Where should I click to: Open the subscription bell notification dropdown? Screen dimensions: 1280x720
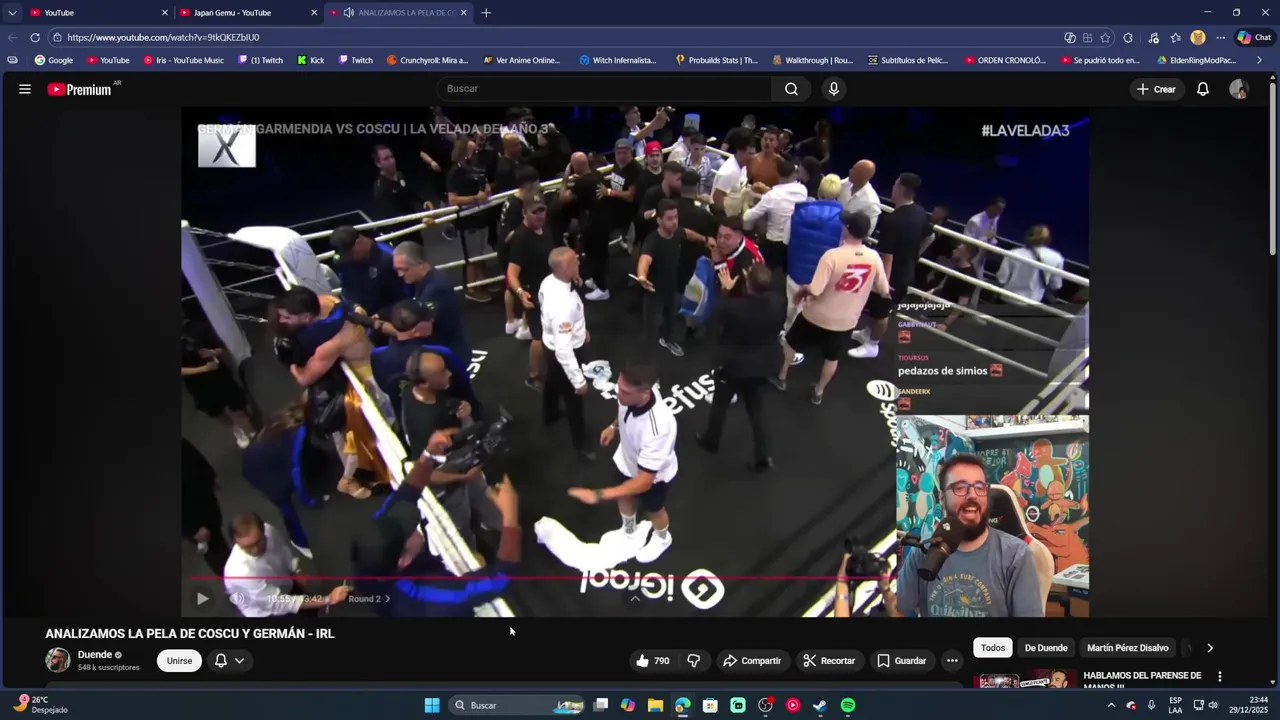pyautogui.click(x=229, y=661)
